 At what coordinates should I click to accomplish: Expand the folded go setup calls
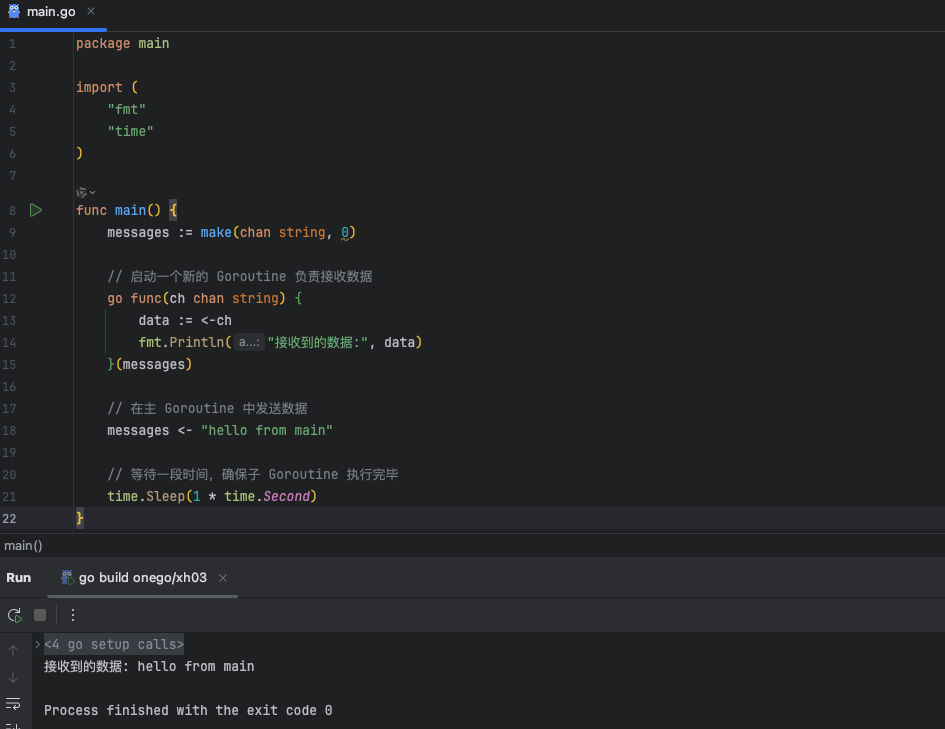pyautogui.click(x=37, y=645)
